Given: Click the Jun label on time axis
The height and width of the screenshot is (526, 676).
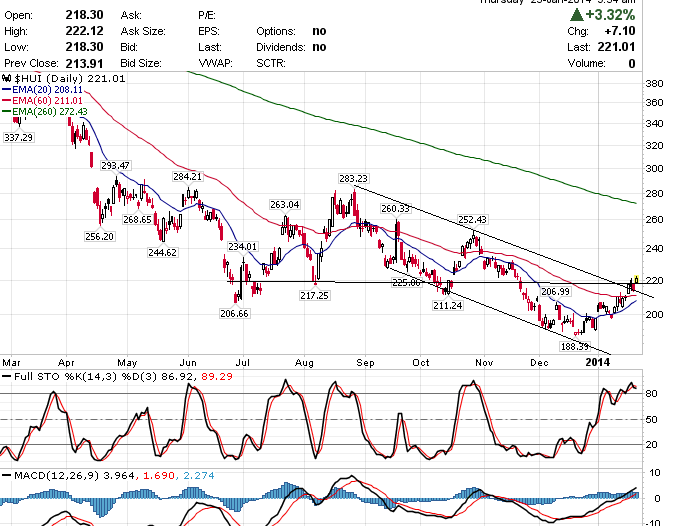Looking at the screenshot, I should [x=188, y=363].
